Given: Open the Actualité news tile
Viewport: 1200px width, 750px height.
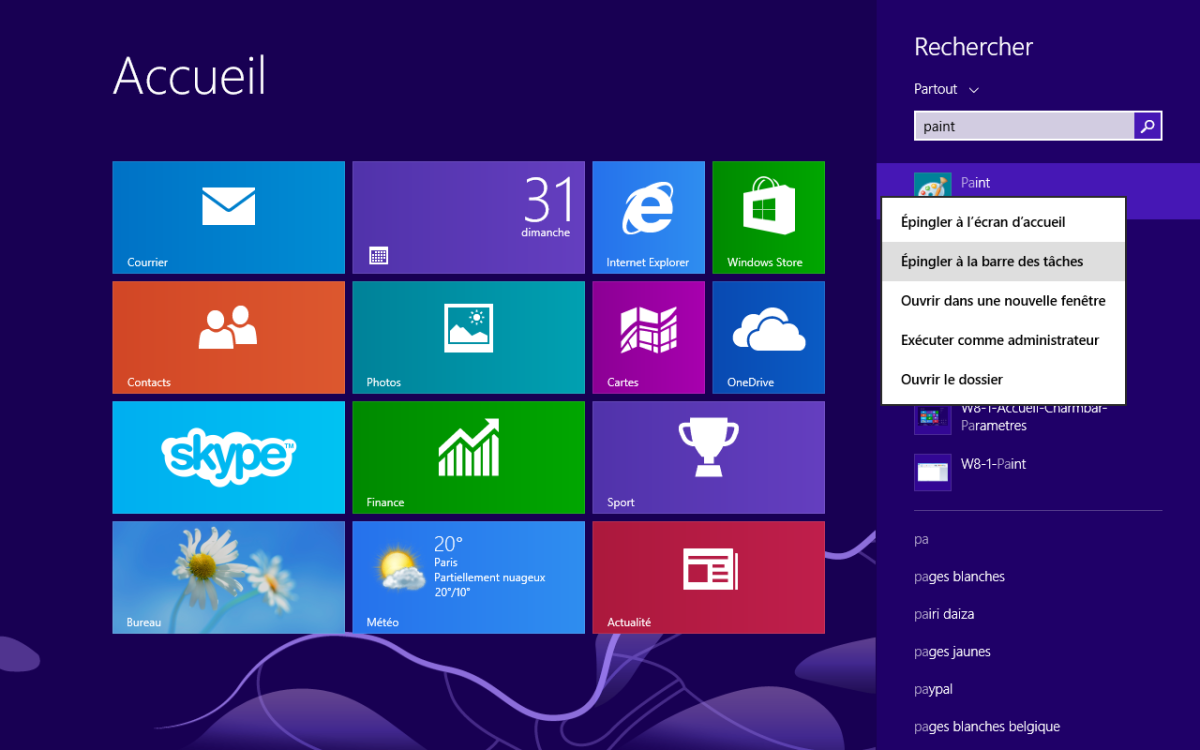Looking at the screenshot, I should point(708,577).
